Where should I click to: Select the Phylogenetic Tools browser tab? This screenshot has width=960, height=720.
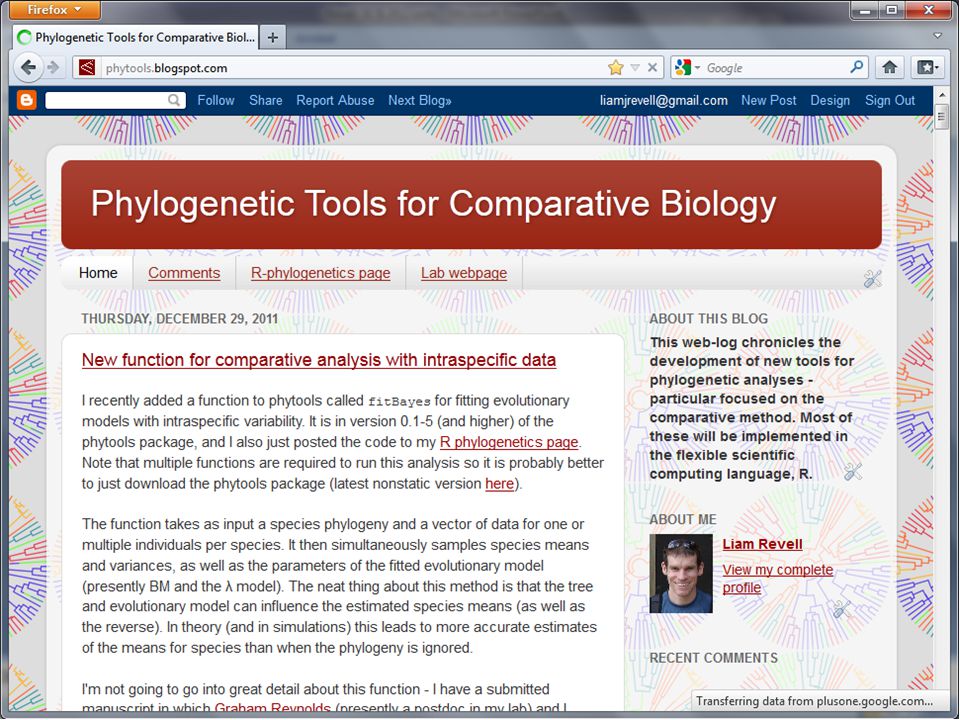[136, 37]
